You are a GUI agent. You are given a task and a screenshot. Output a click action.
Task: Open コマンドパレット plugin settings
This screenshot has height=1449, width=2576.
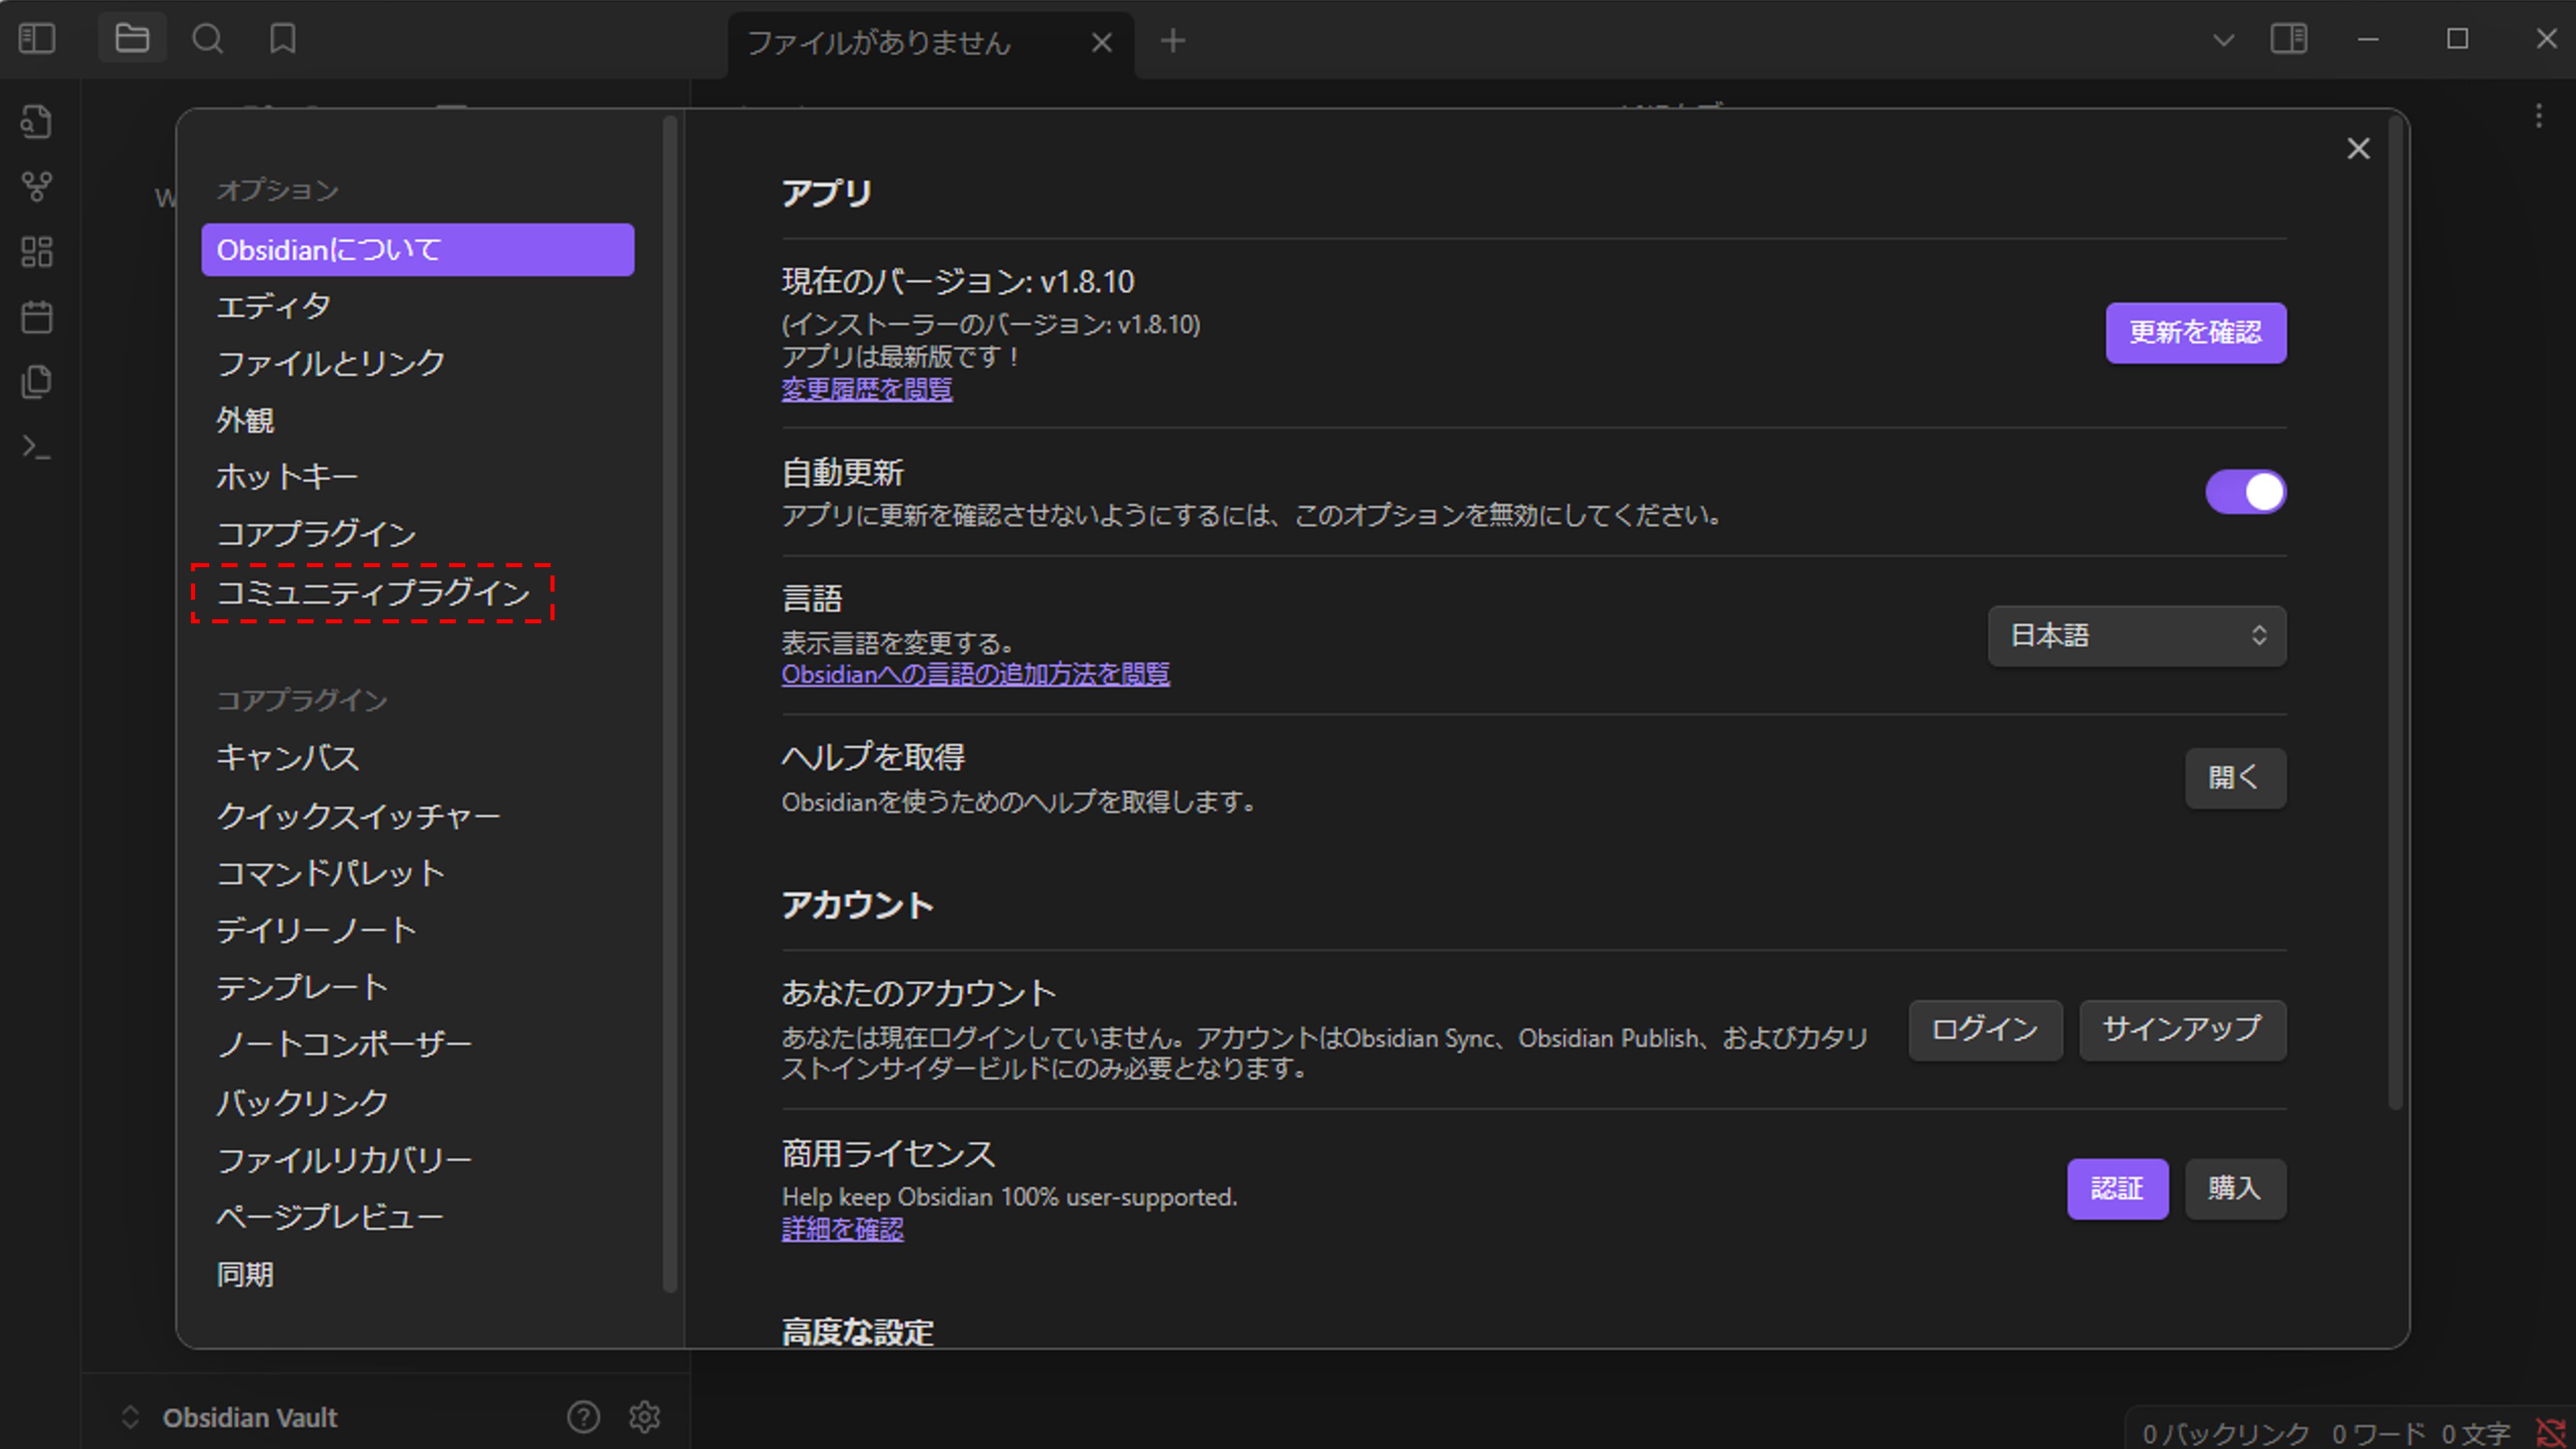pyautogui.click(x=418, y=874)
